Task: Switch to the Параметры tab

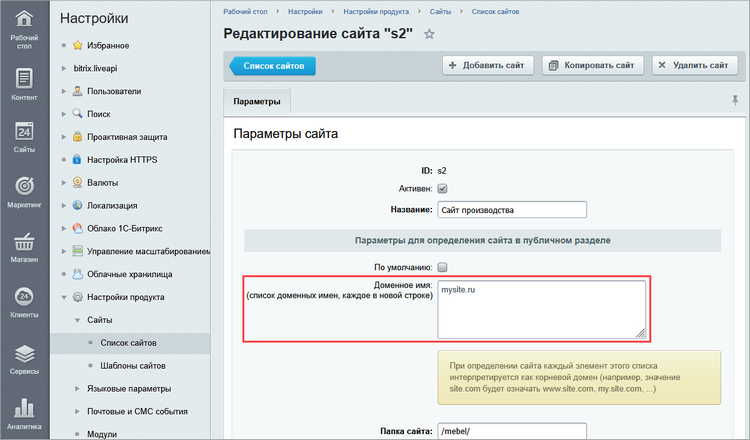Action: pyautogui.click(x=257, y=102)
